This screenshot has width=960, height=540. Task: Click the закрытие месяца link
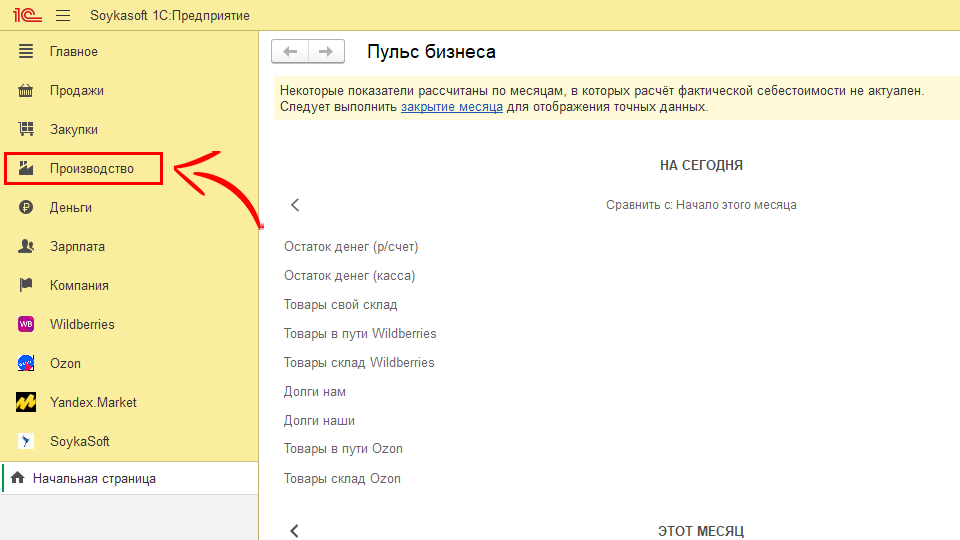[x=451, y=107]
